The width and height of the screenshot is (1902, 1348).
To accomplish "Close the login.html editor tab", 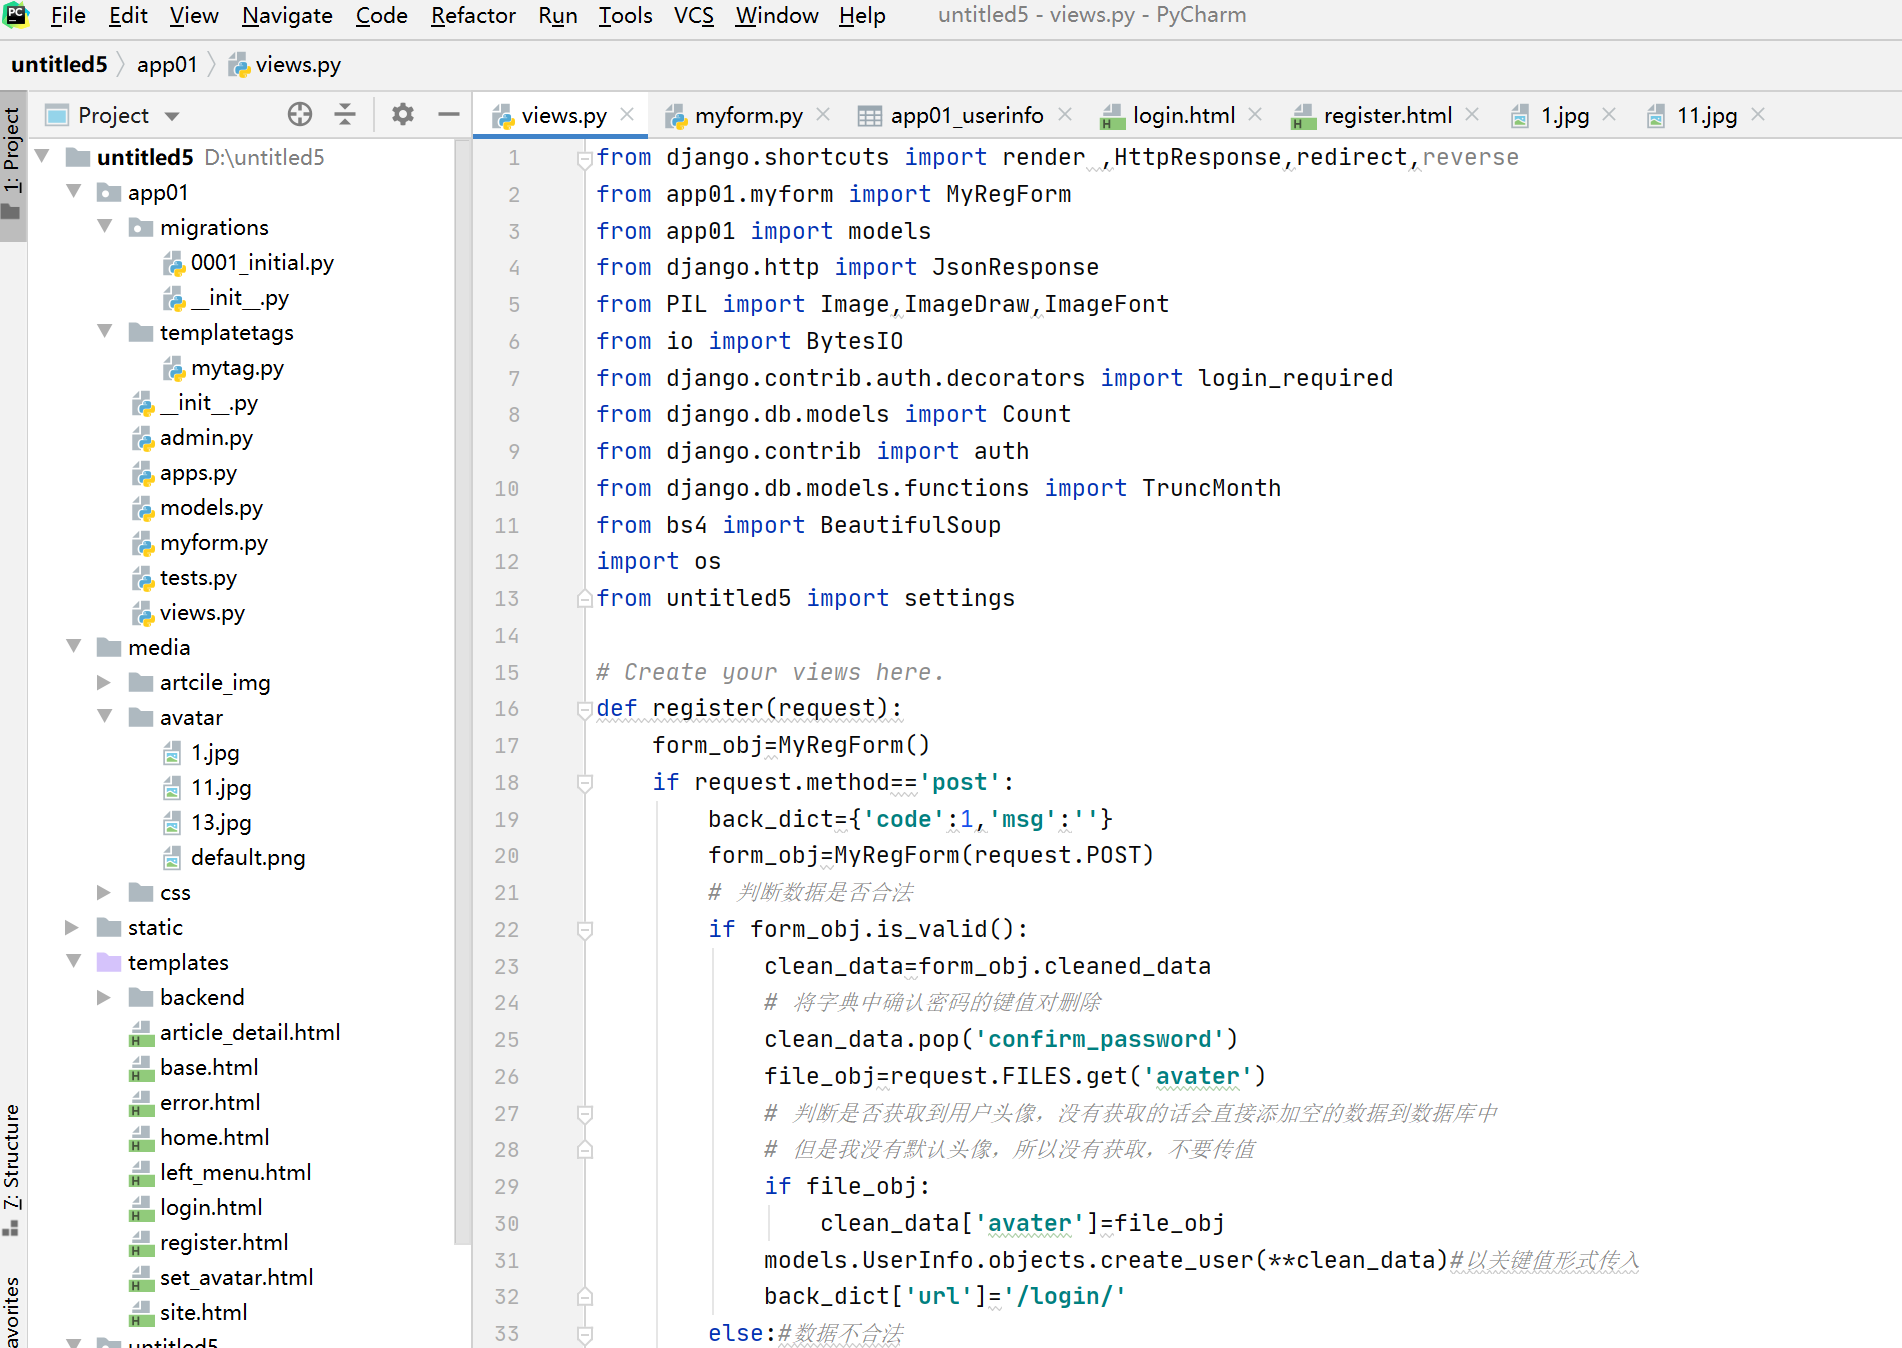I will point(1255,115).
